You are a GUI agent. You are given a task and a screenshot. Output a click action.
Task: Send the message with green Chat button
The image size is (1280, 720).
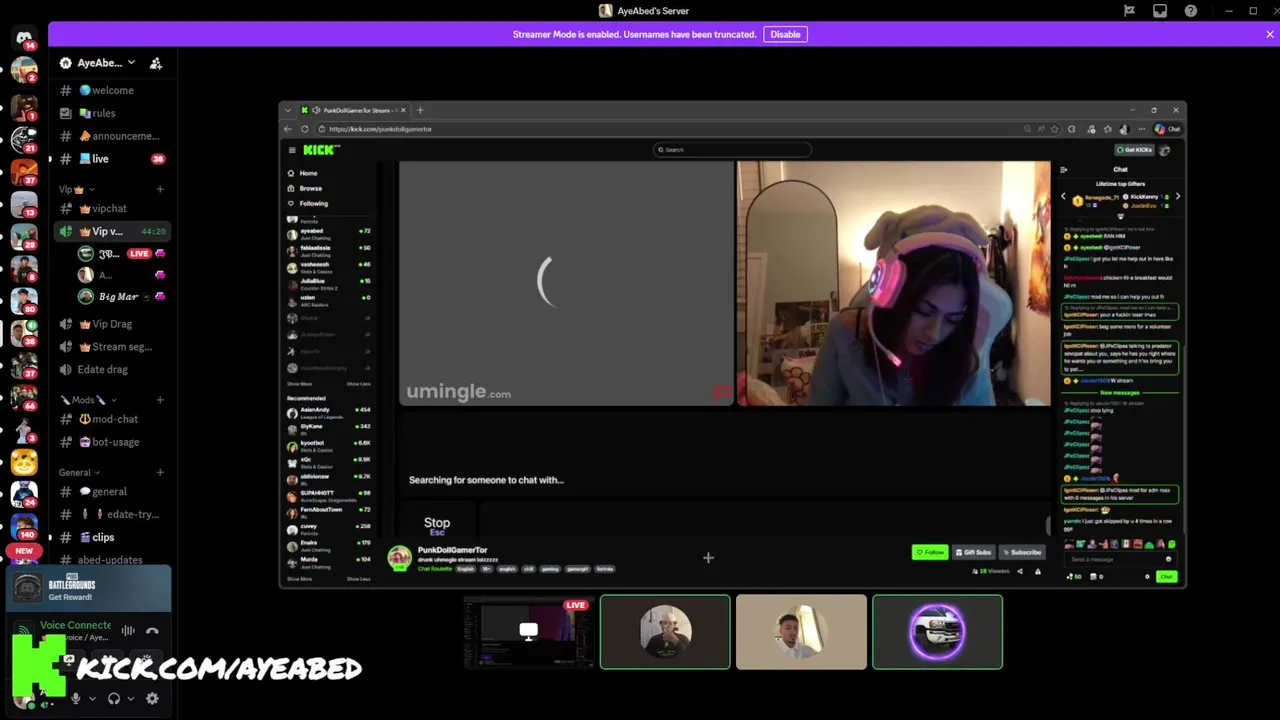[1166, 577]
